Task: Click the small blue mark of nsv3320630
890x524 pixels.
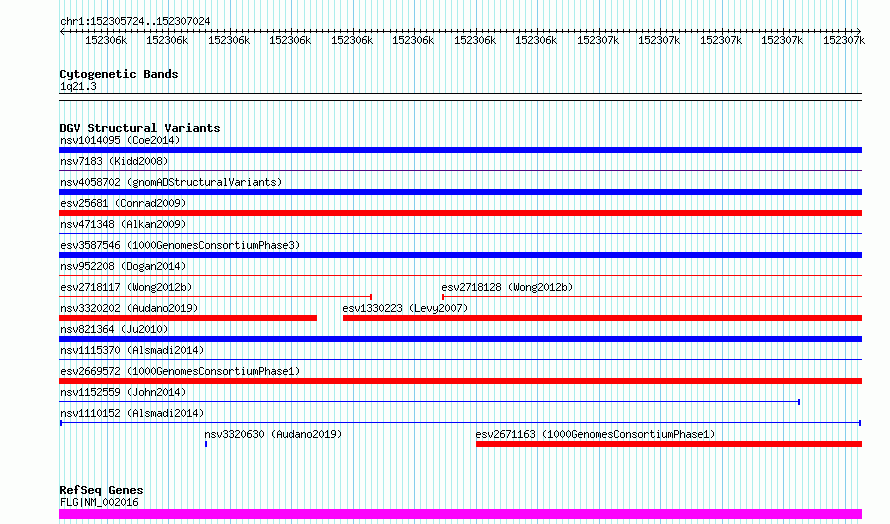Action: click(206, 444)
